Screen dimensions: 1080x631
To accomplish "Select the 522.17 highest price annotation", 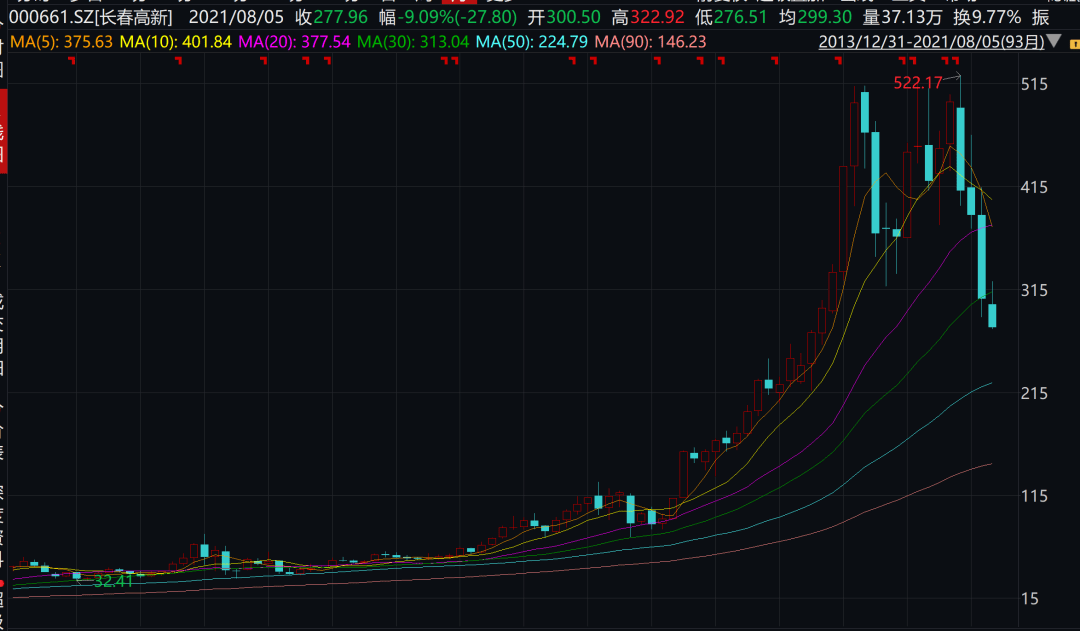I will tap(917, 83).
